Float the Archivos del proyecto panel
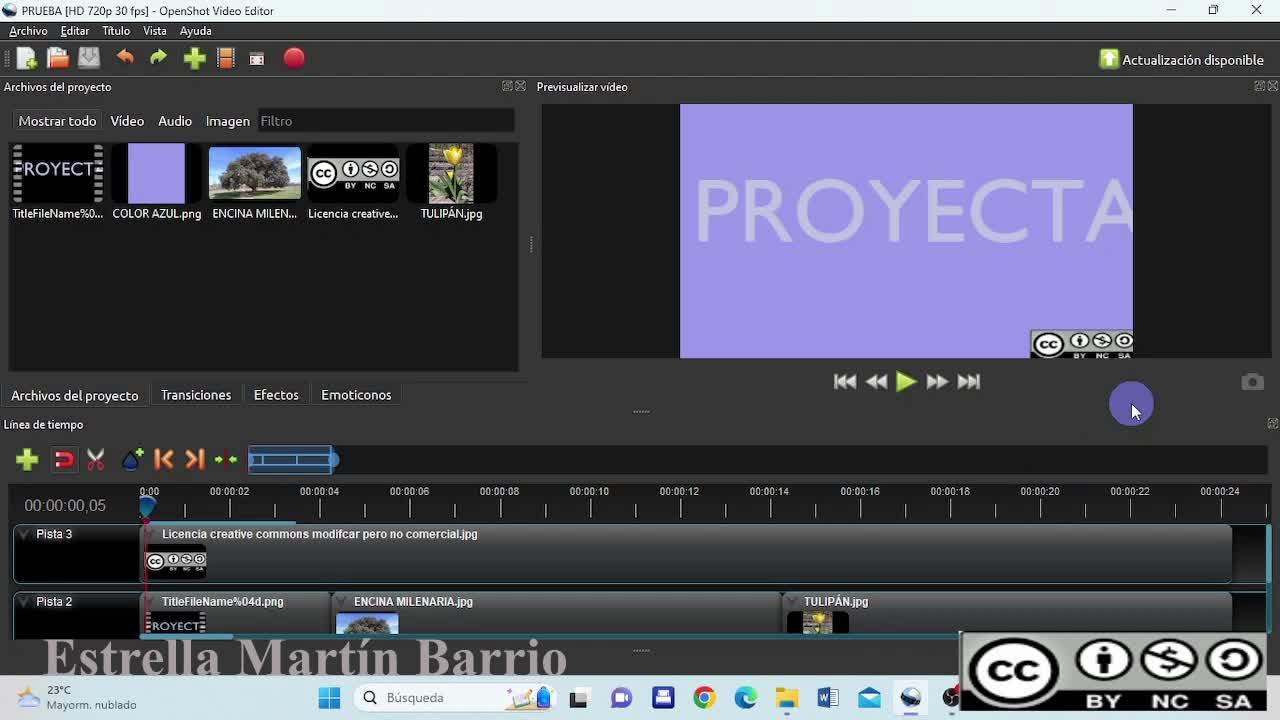The width and height of the screenshot is (1280, 720). point(507,87)
